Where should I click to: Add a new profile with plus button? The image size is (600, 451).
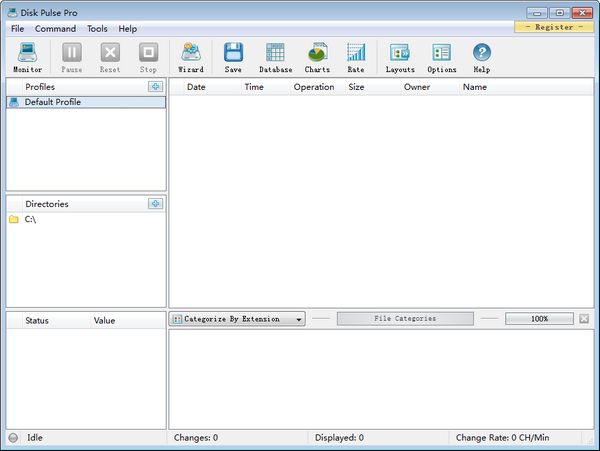tap(155, 87)
